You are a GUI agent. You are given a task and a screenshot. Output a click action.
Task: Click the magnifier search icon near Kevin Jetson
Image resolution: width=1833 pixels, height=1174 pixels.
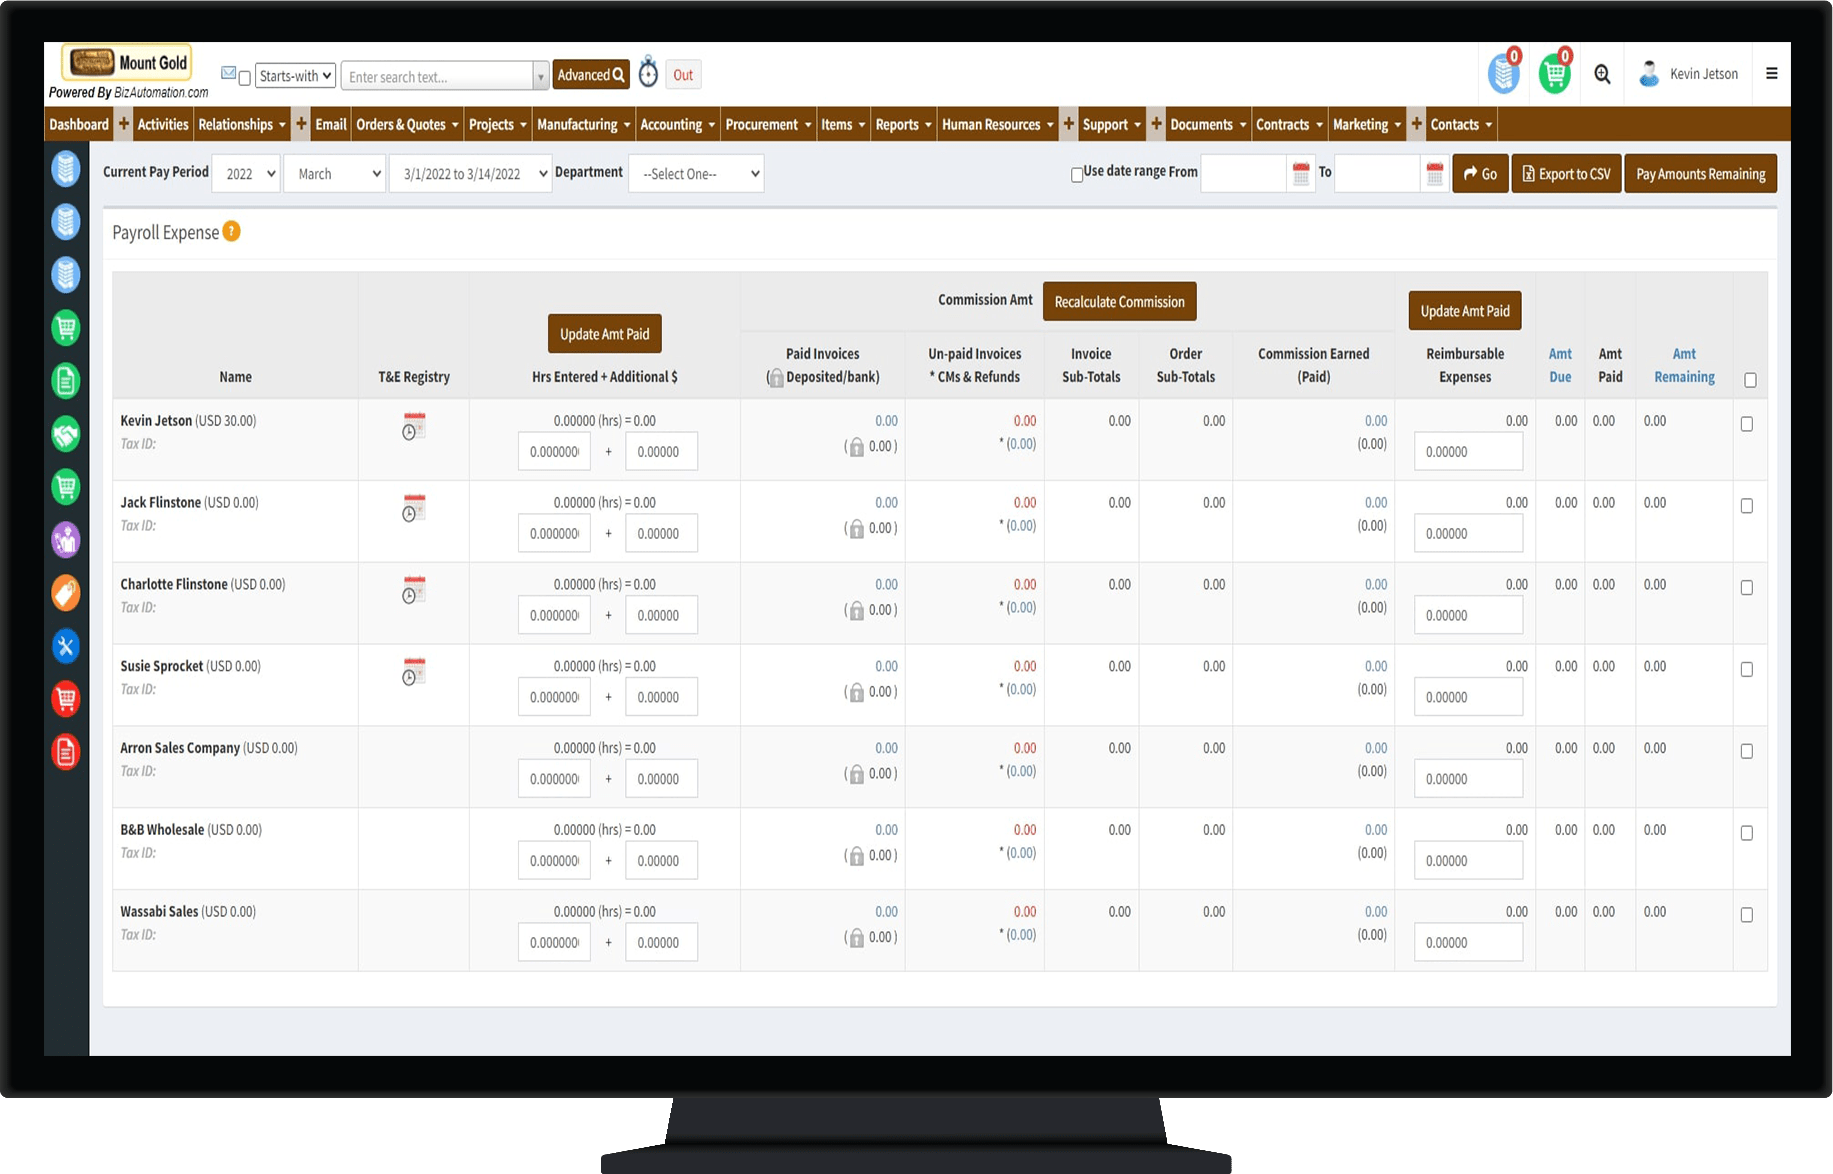pos(1602,74)
